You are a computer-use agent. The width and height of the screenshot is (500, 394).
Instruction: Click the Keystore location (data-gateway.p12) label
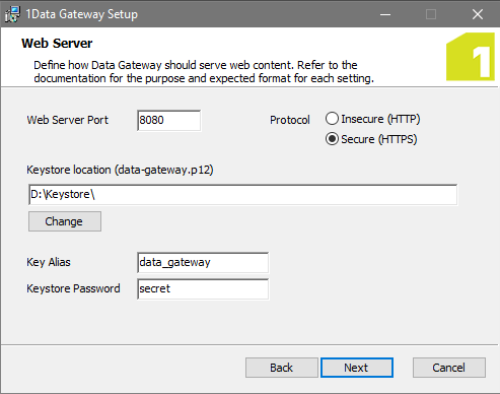tap(120, 170)
